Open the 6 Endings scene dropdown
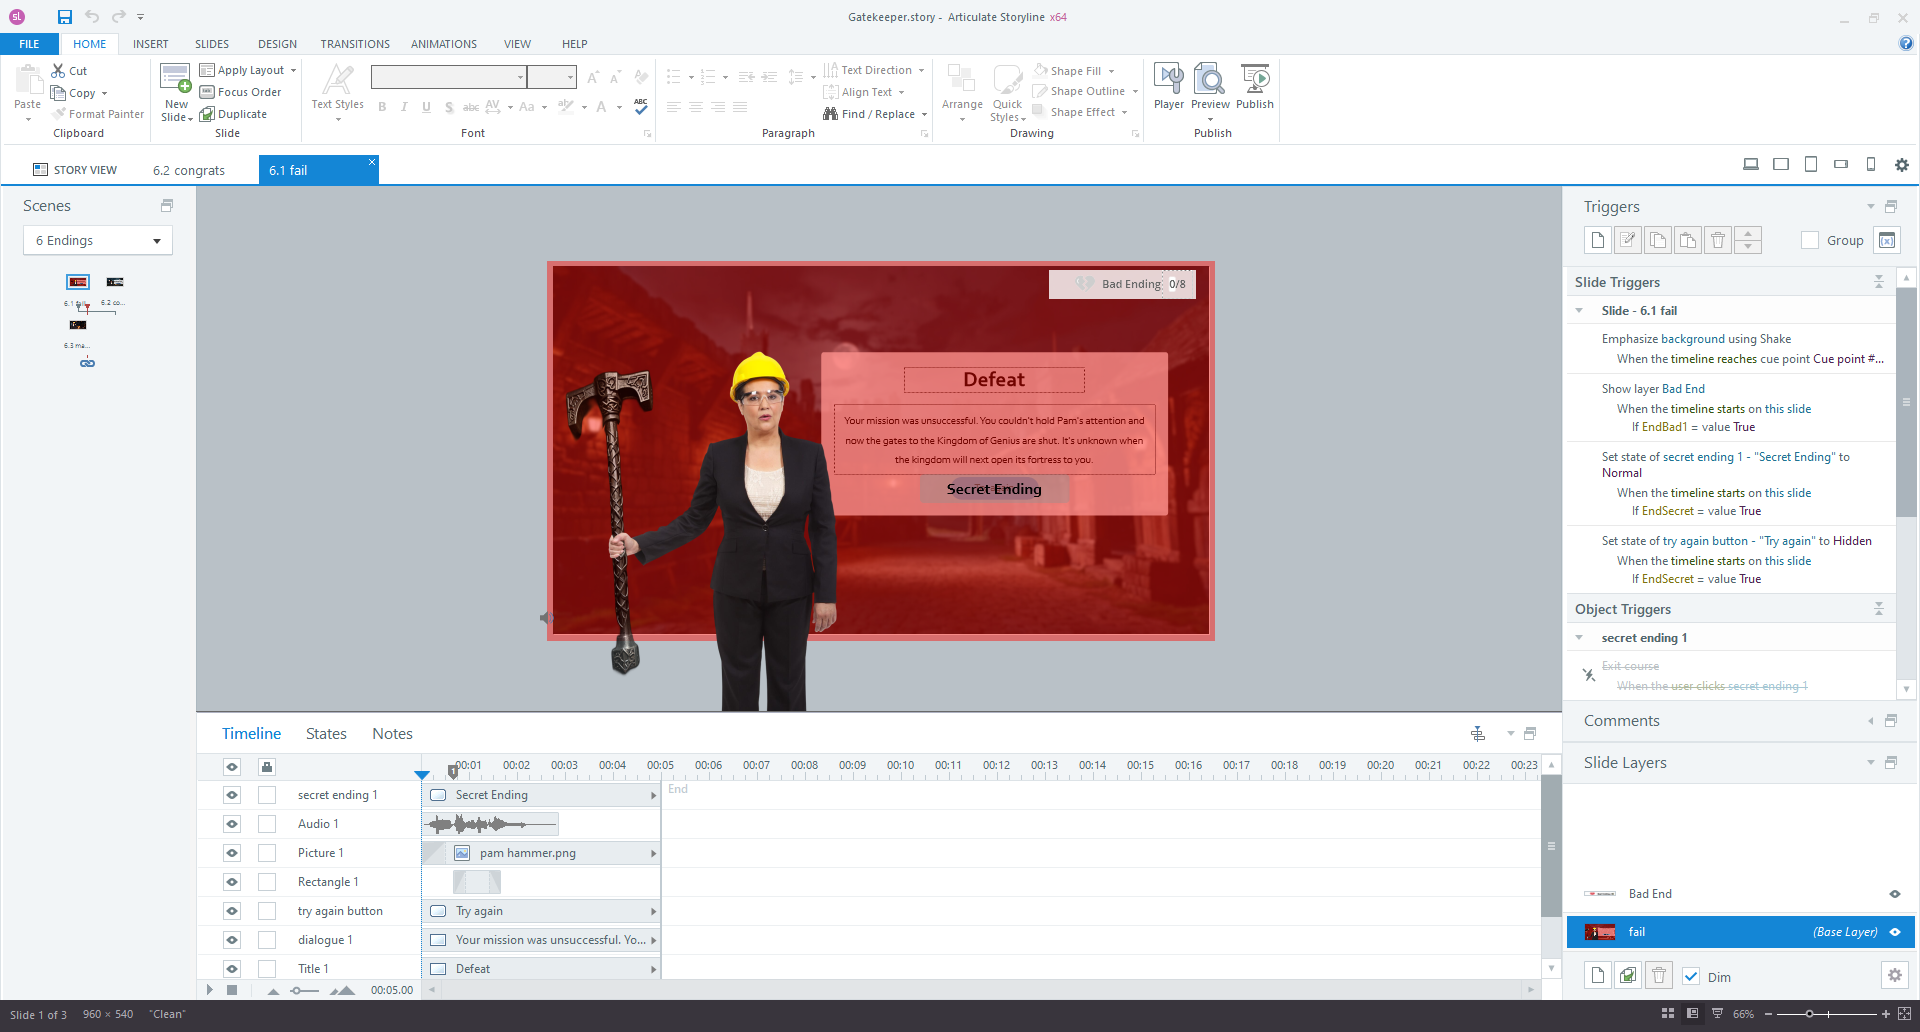The width and height of the screenshot is (1920, 1032). pyautogui.click(x=98, y=241)
